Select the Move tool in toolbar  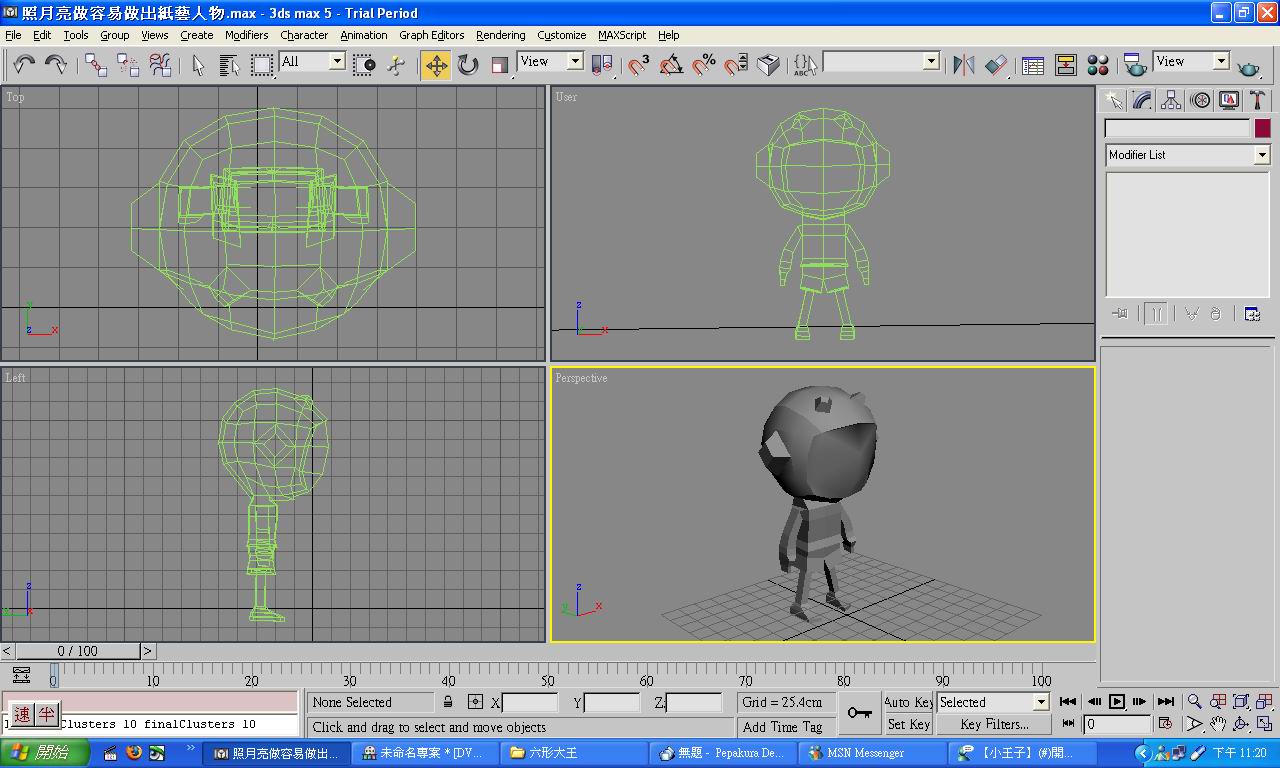(436, 65)
